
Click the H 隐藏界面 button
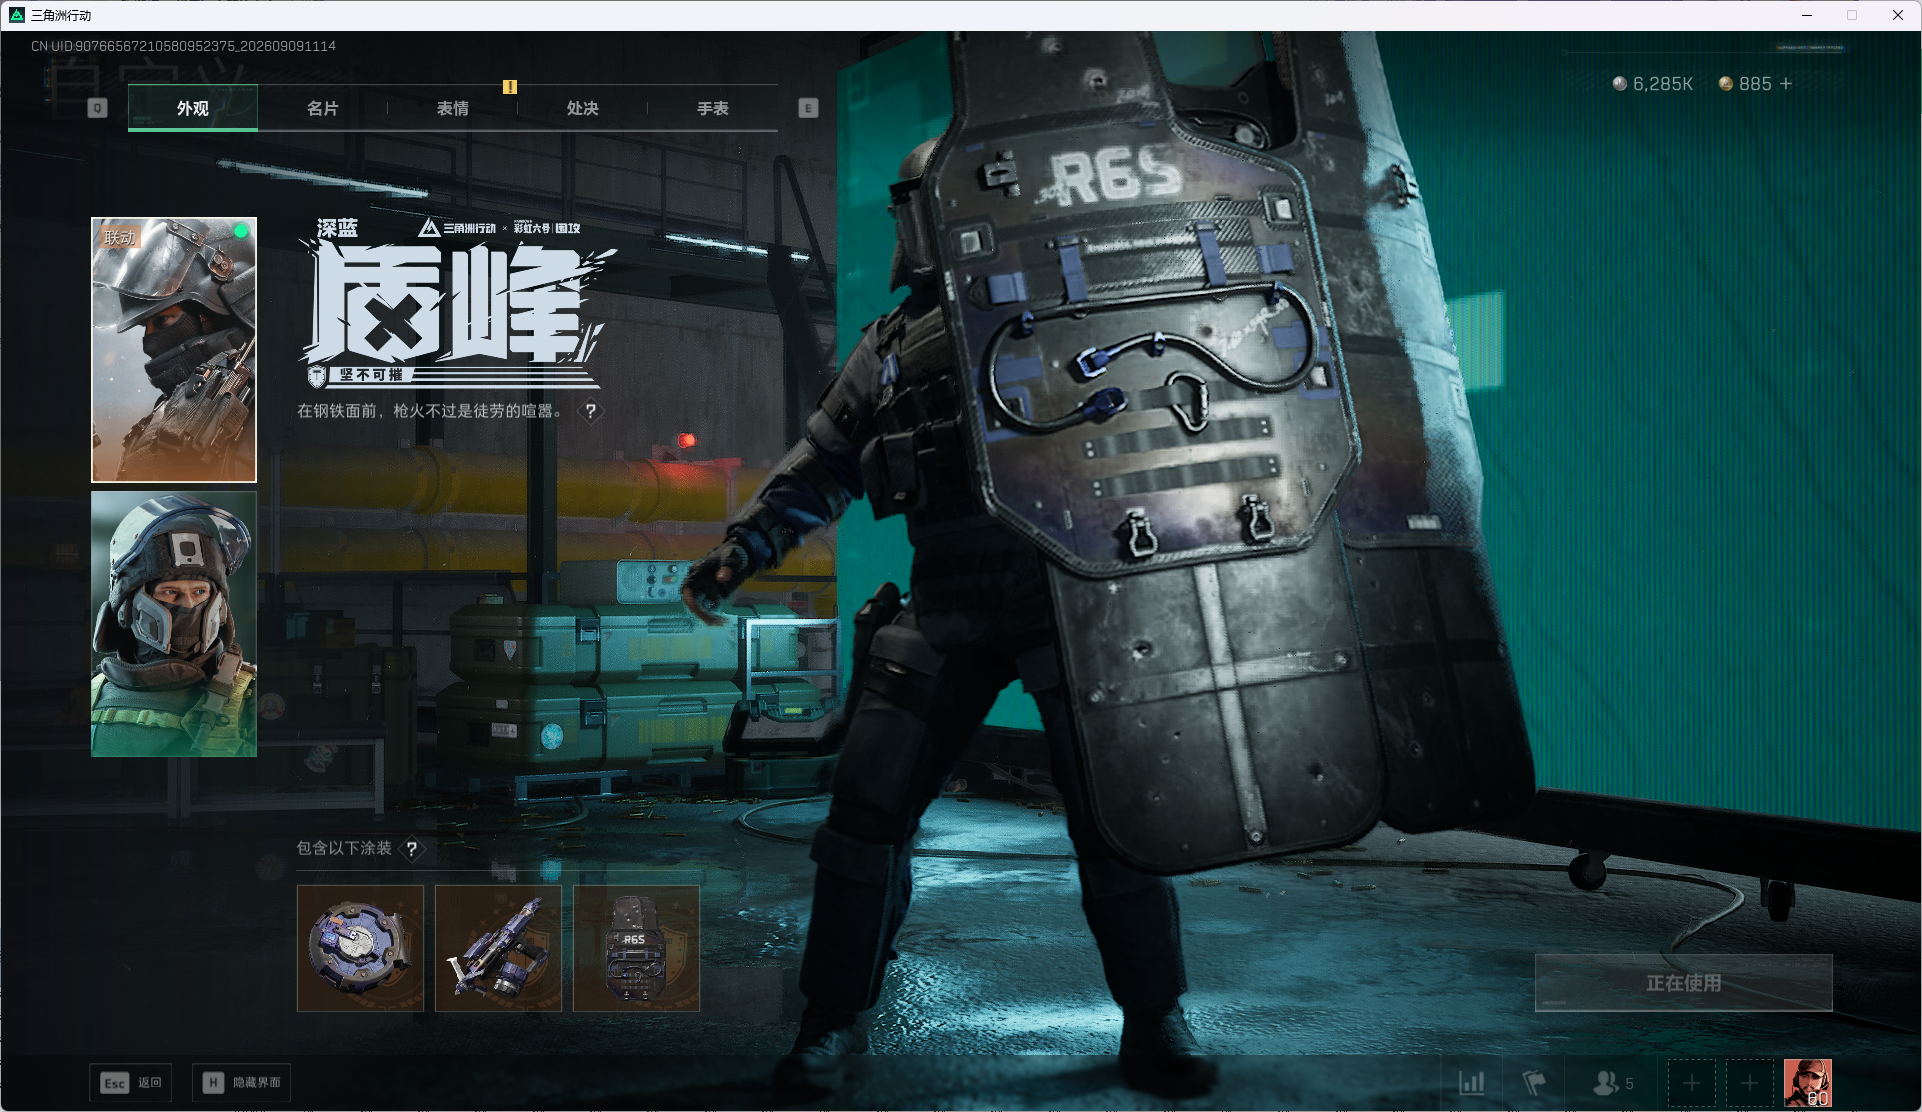[x=241, y=1083]
